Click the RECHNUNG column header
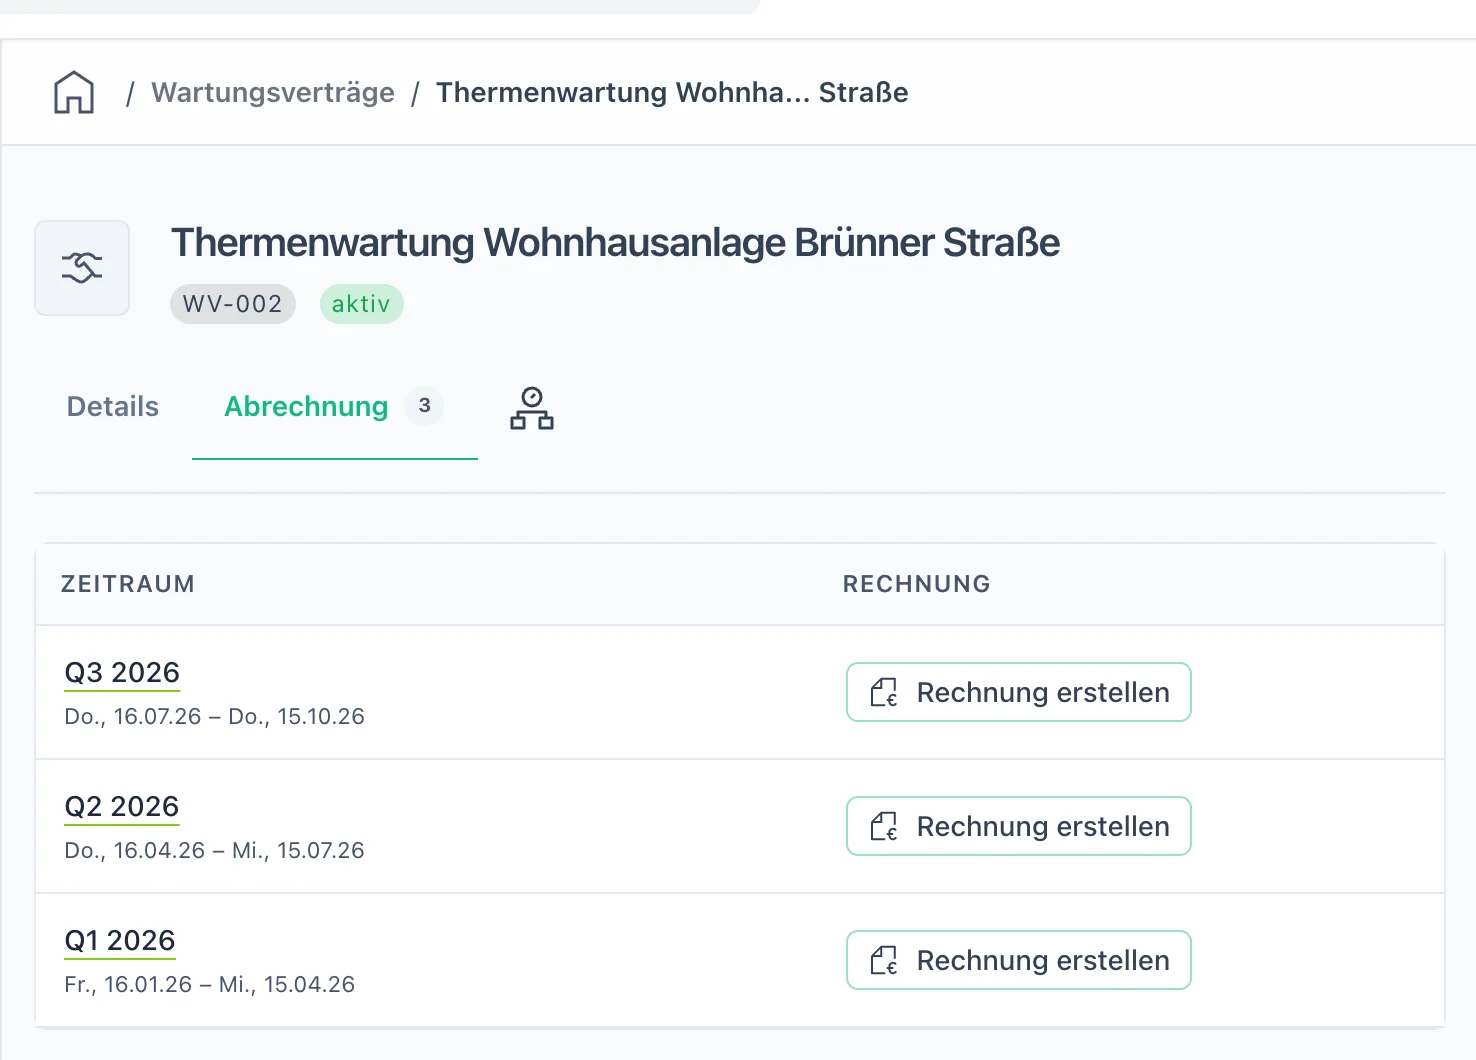This screenshot has height=1060, width=1476. (917, 584)
